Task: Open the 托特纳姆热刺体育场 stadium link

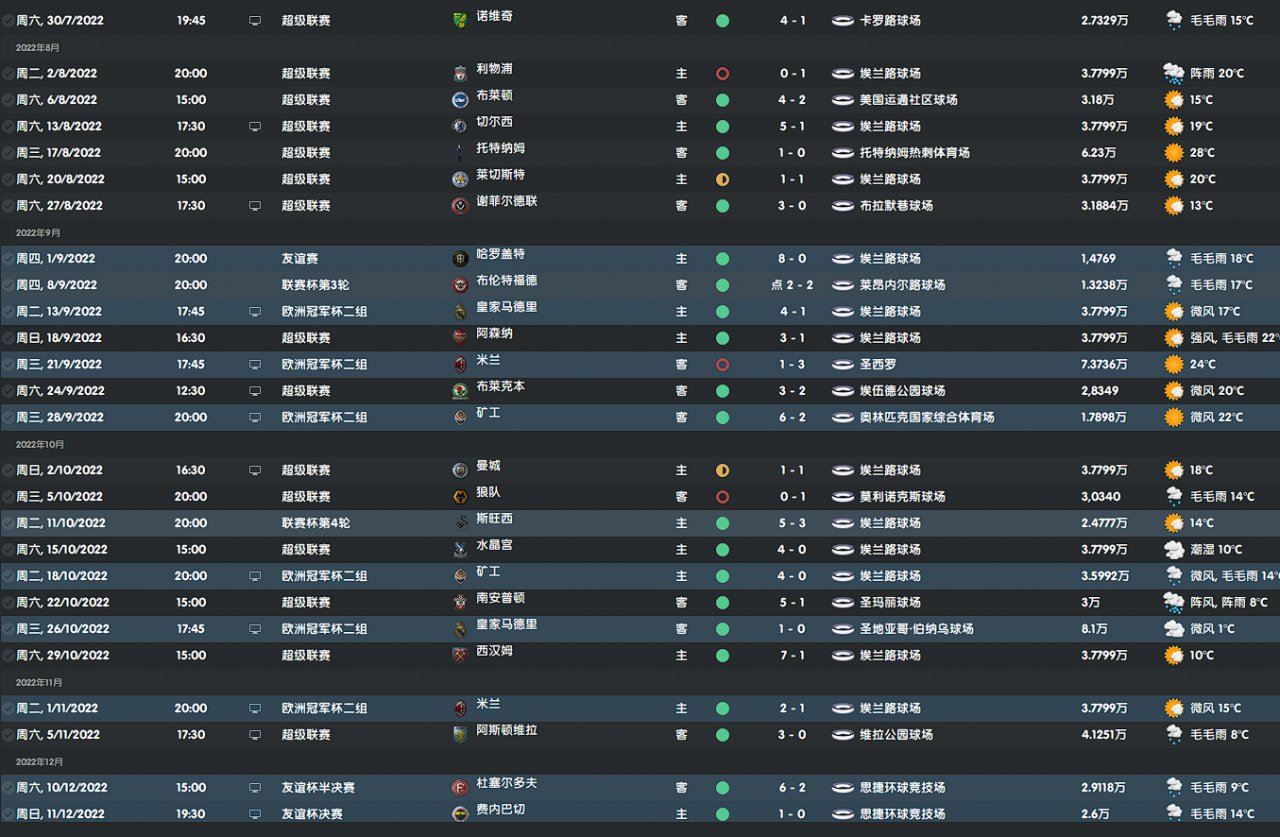Action: pyautogui.click(x=915, y=153)
